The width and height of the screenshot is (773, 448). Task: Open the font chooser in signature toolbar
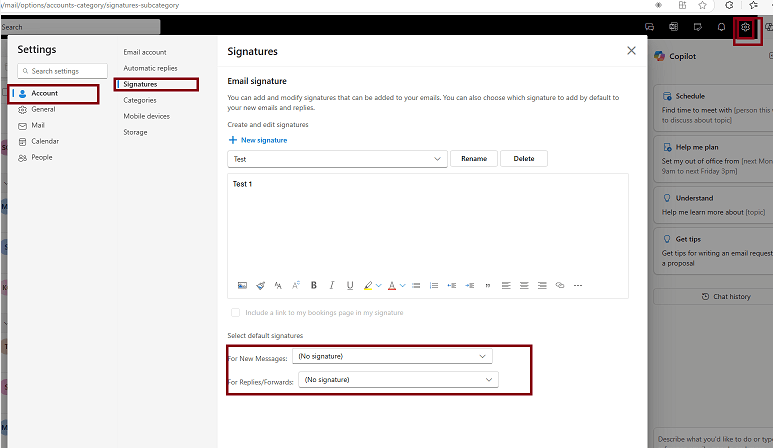278,285
